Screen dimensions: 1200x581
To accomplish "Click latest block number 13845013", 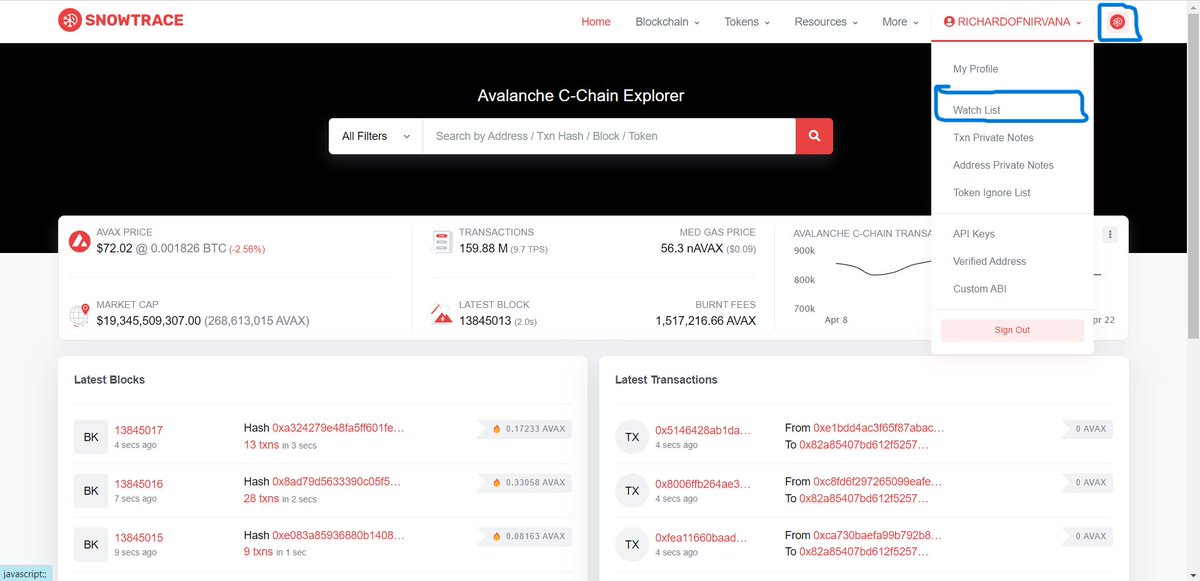I will (486, 321).
